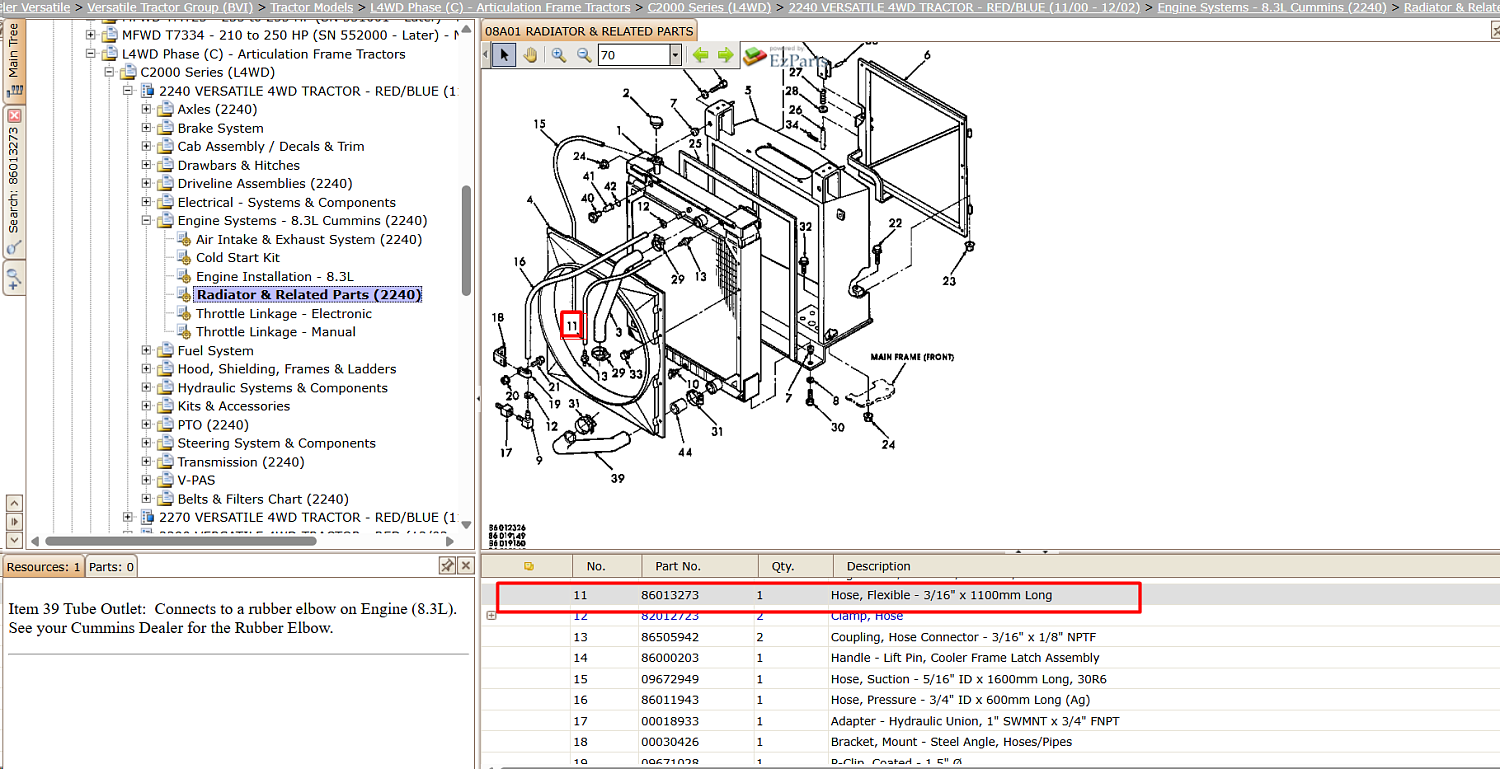The width and height of the screenshot is (1500, 769).
Task: Expand the Fuel System tree node
Action: pyautogui.click(x=146, y=350)
